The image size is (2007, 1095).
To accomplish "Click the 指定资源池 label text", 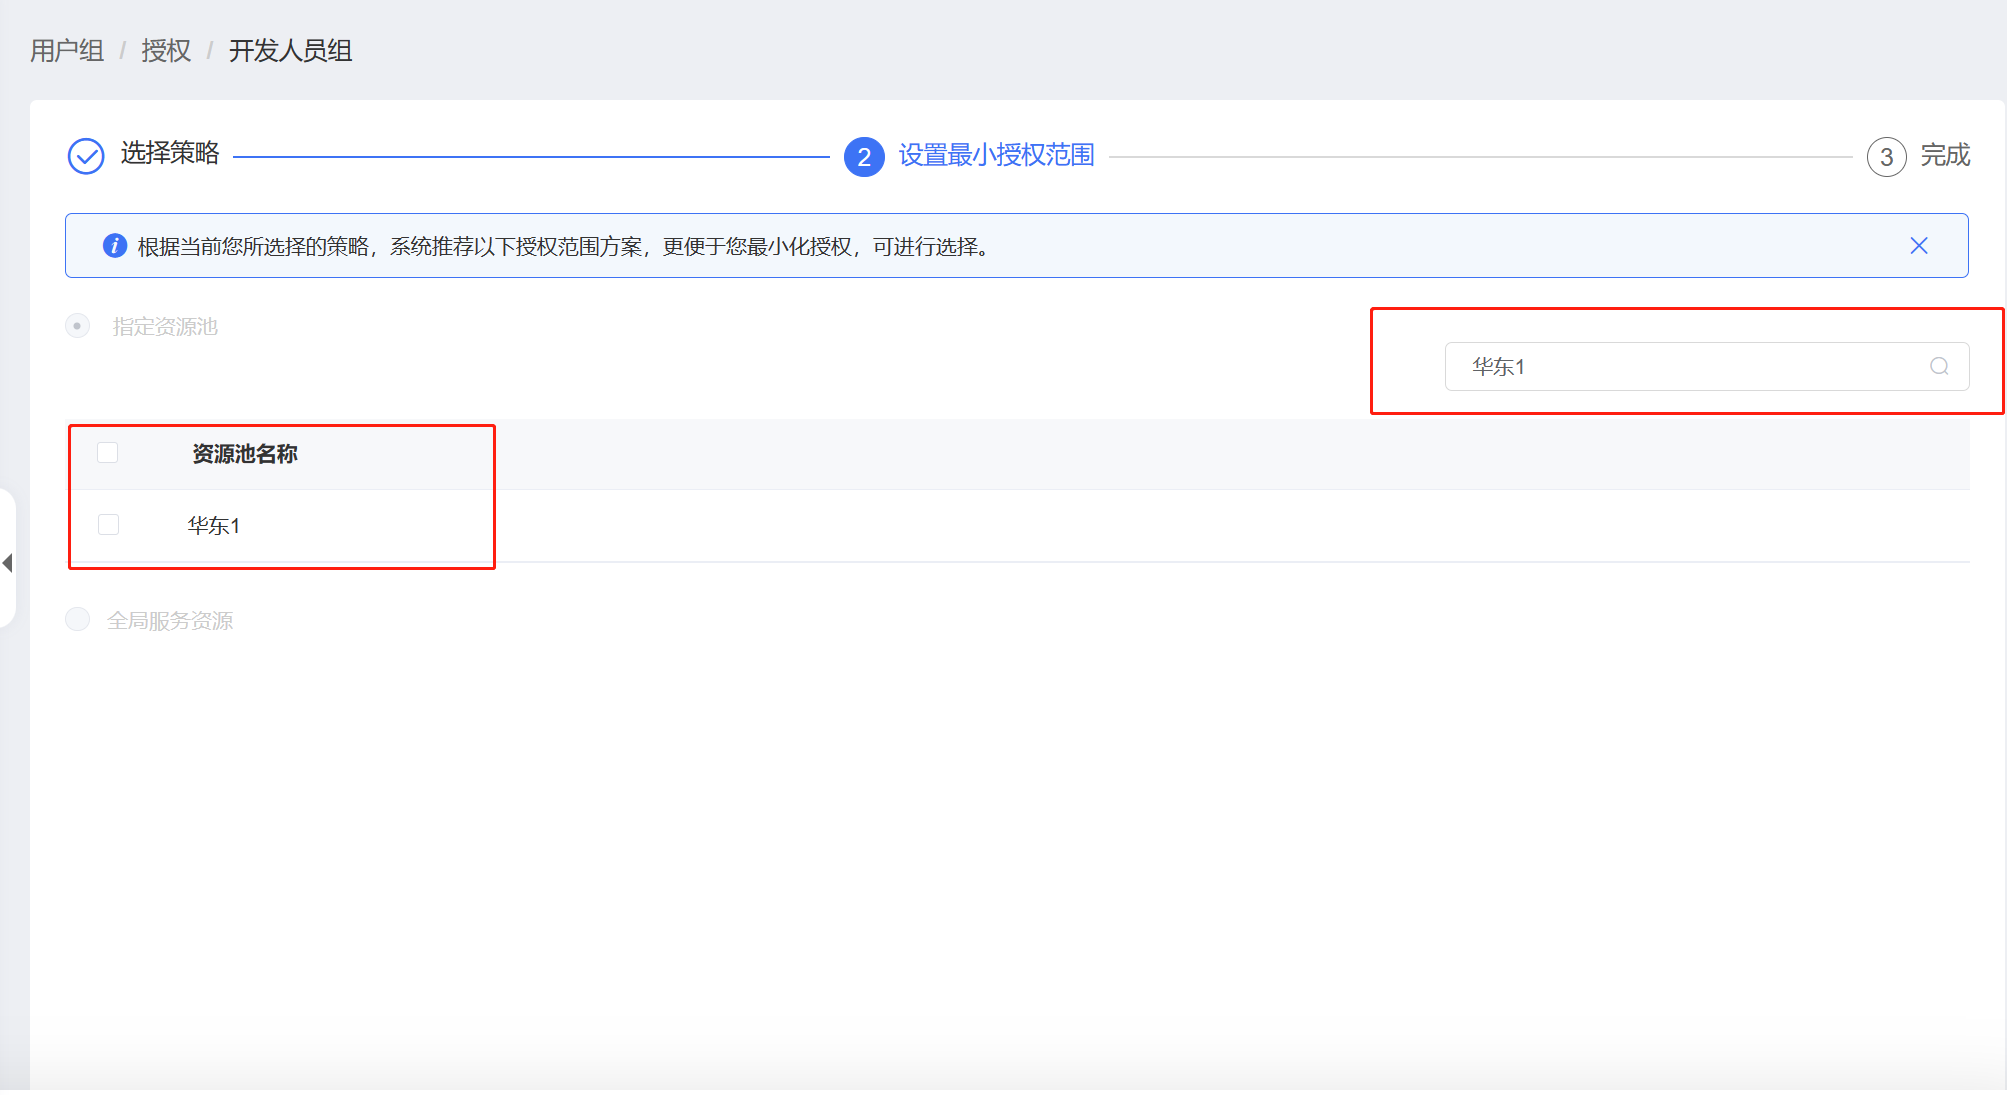I will [165, 327].
